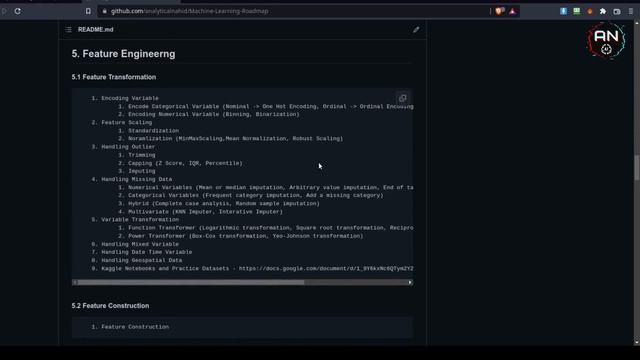Click the forward navigation arrow
Image resolution: width=640 pixels, height=360 pixels.
click(x=4, y=11)
